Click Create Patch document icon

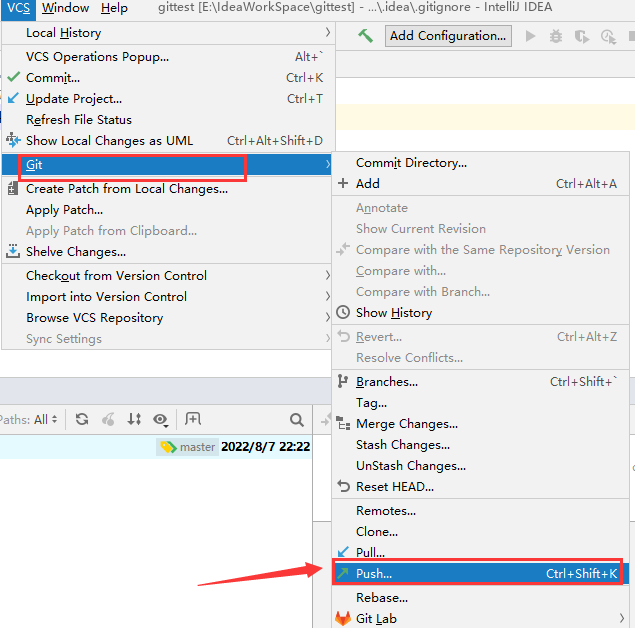tap(13, 188)
